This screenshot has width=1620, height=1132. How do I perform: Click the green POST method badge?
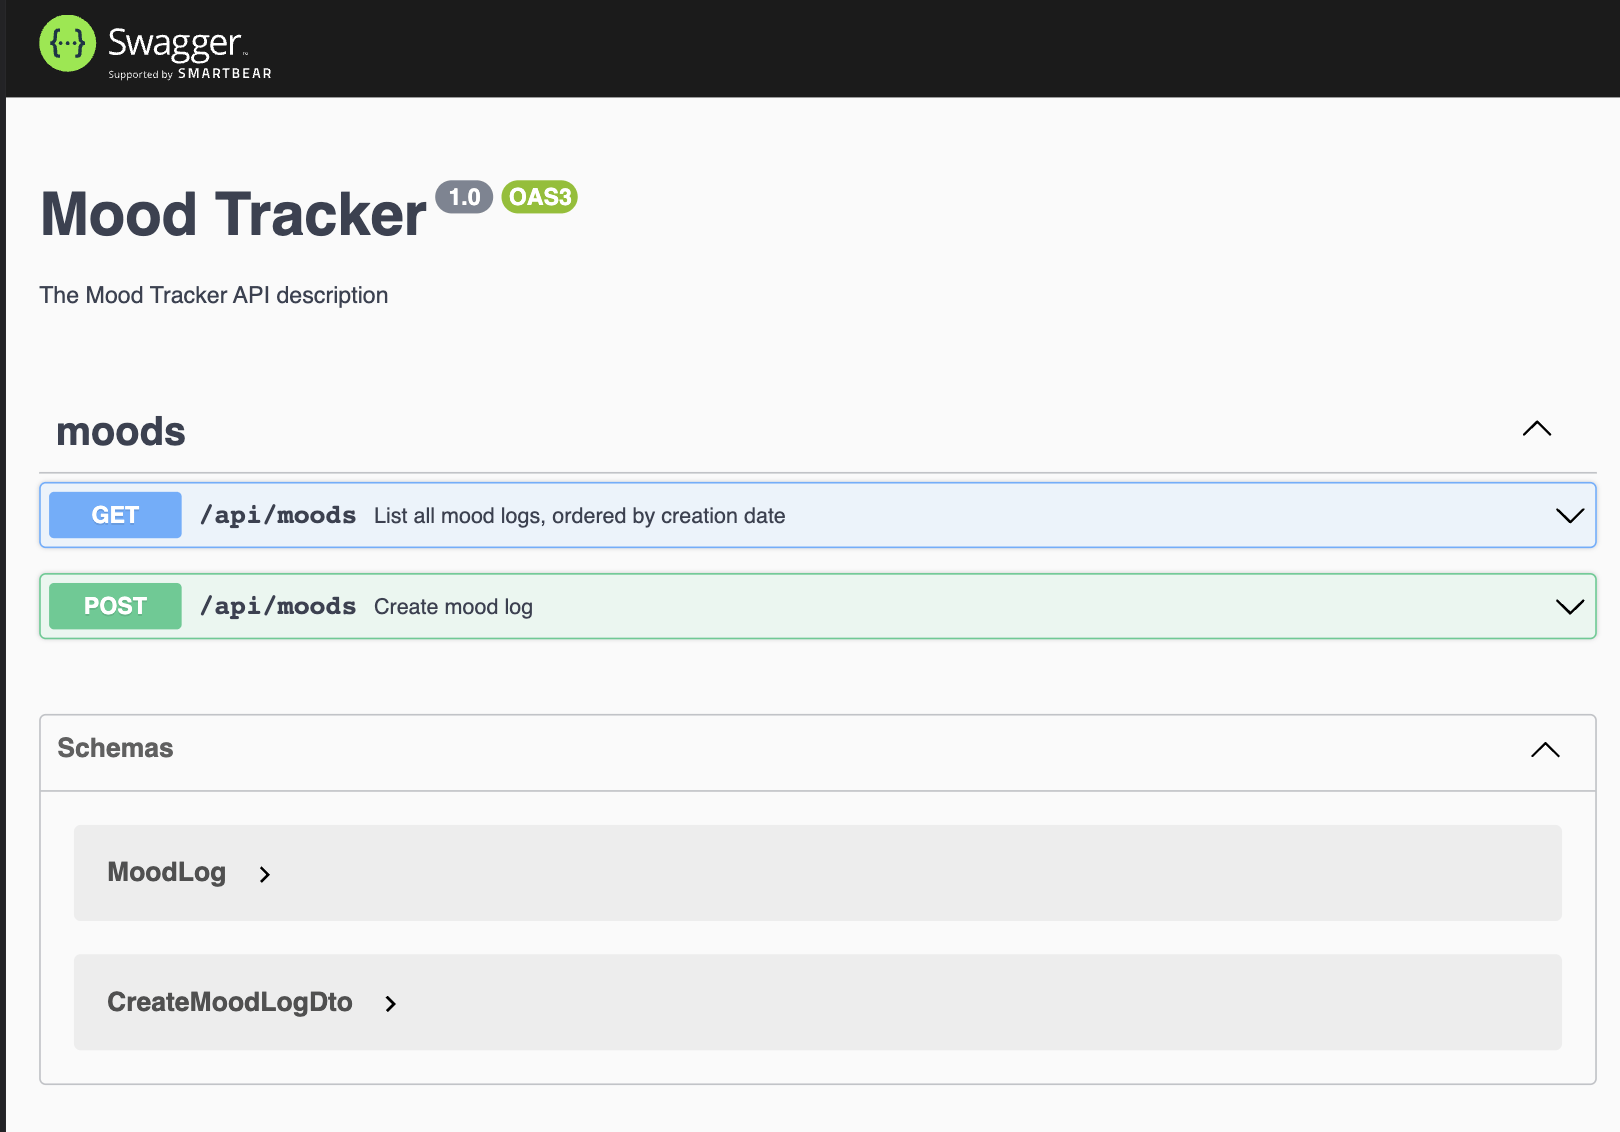click(x=115, y=606)
